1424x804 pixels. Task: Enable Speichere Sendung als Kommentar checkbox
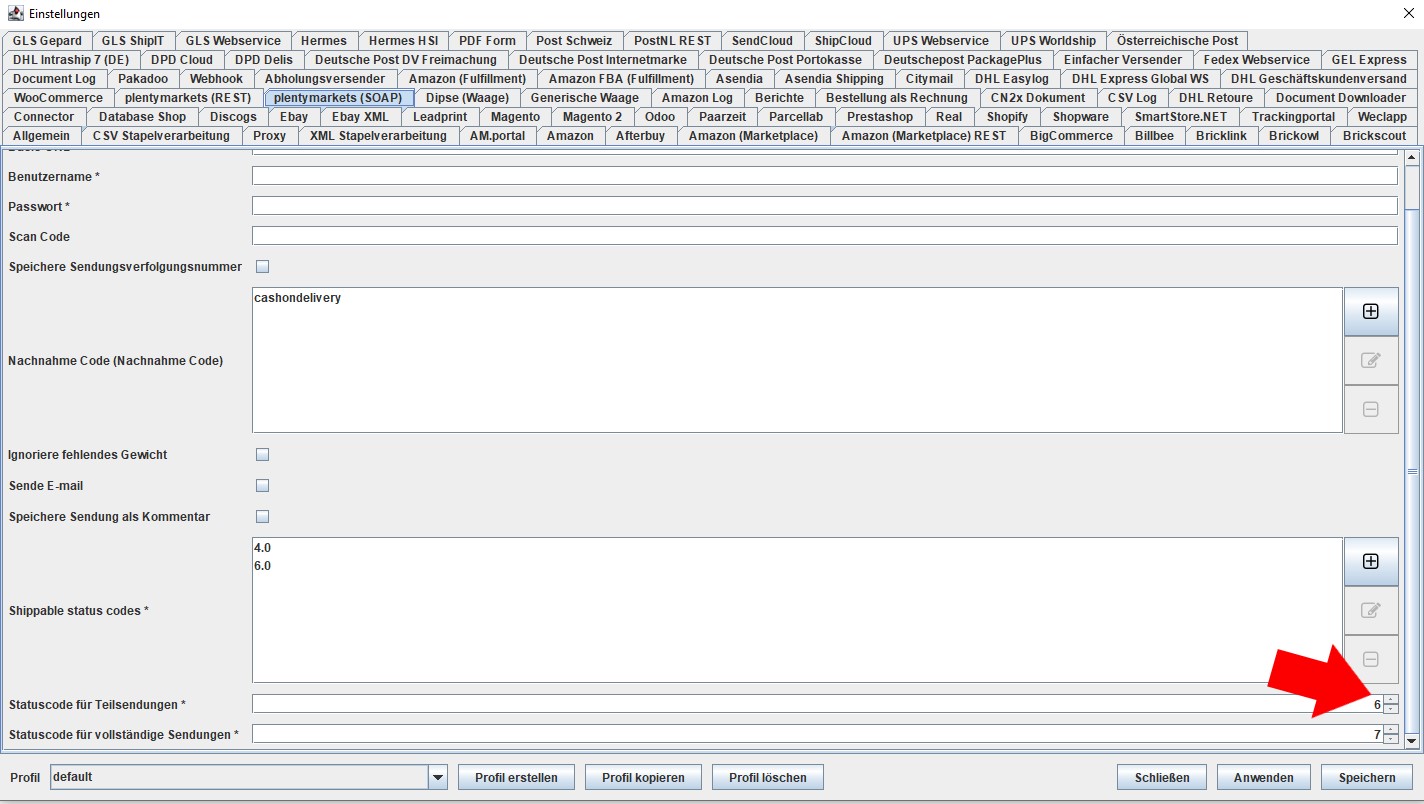[x=263, y=517]
